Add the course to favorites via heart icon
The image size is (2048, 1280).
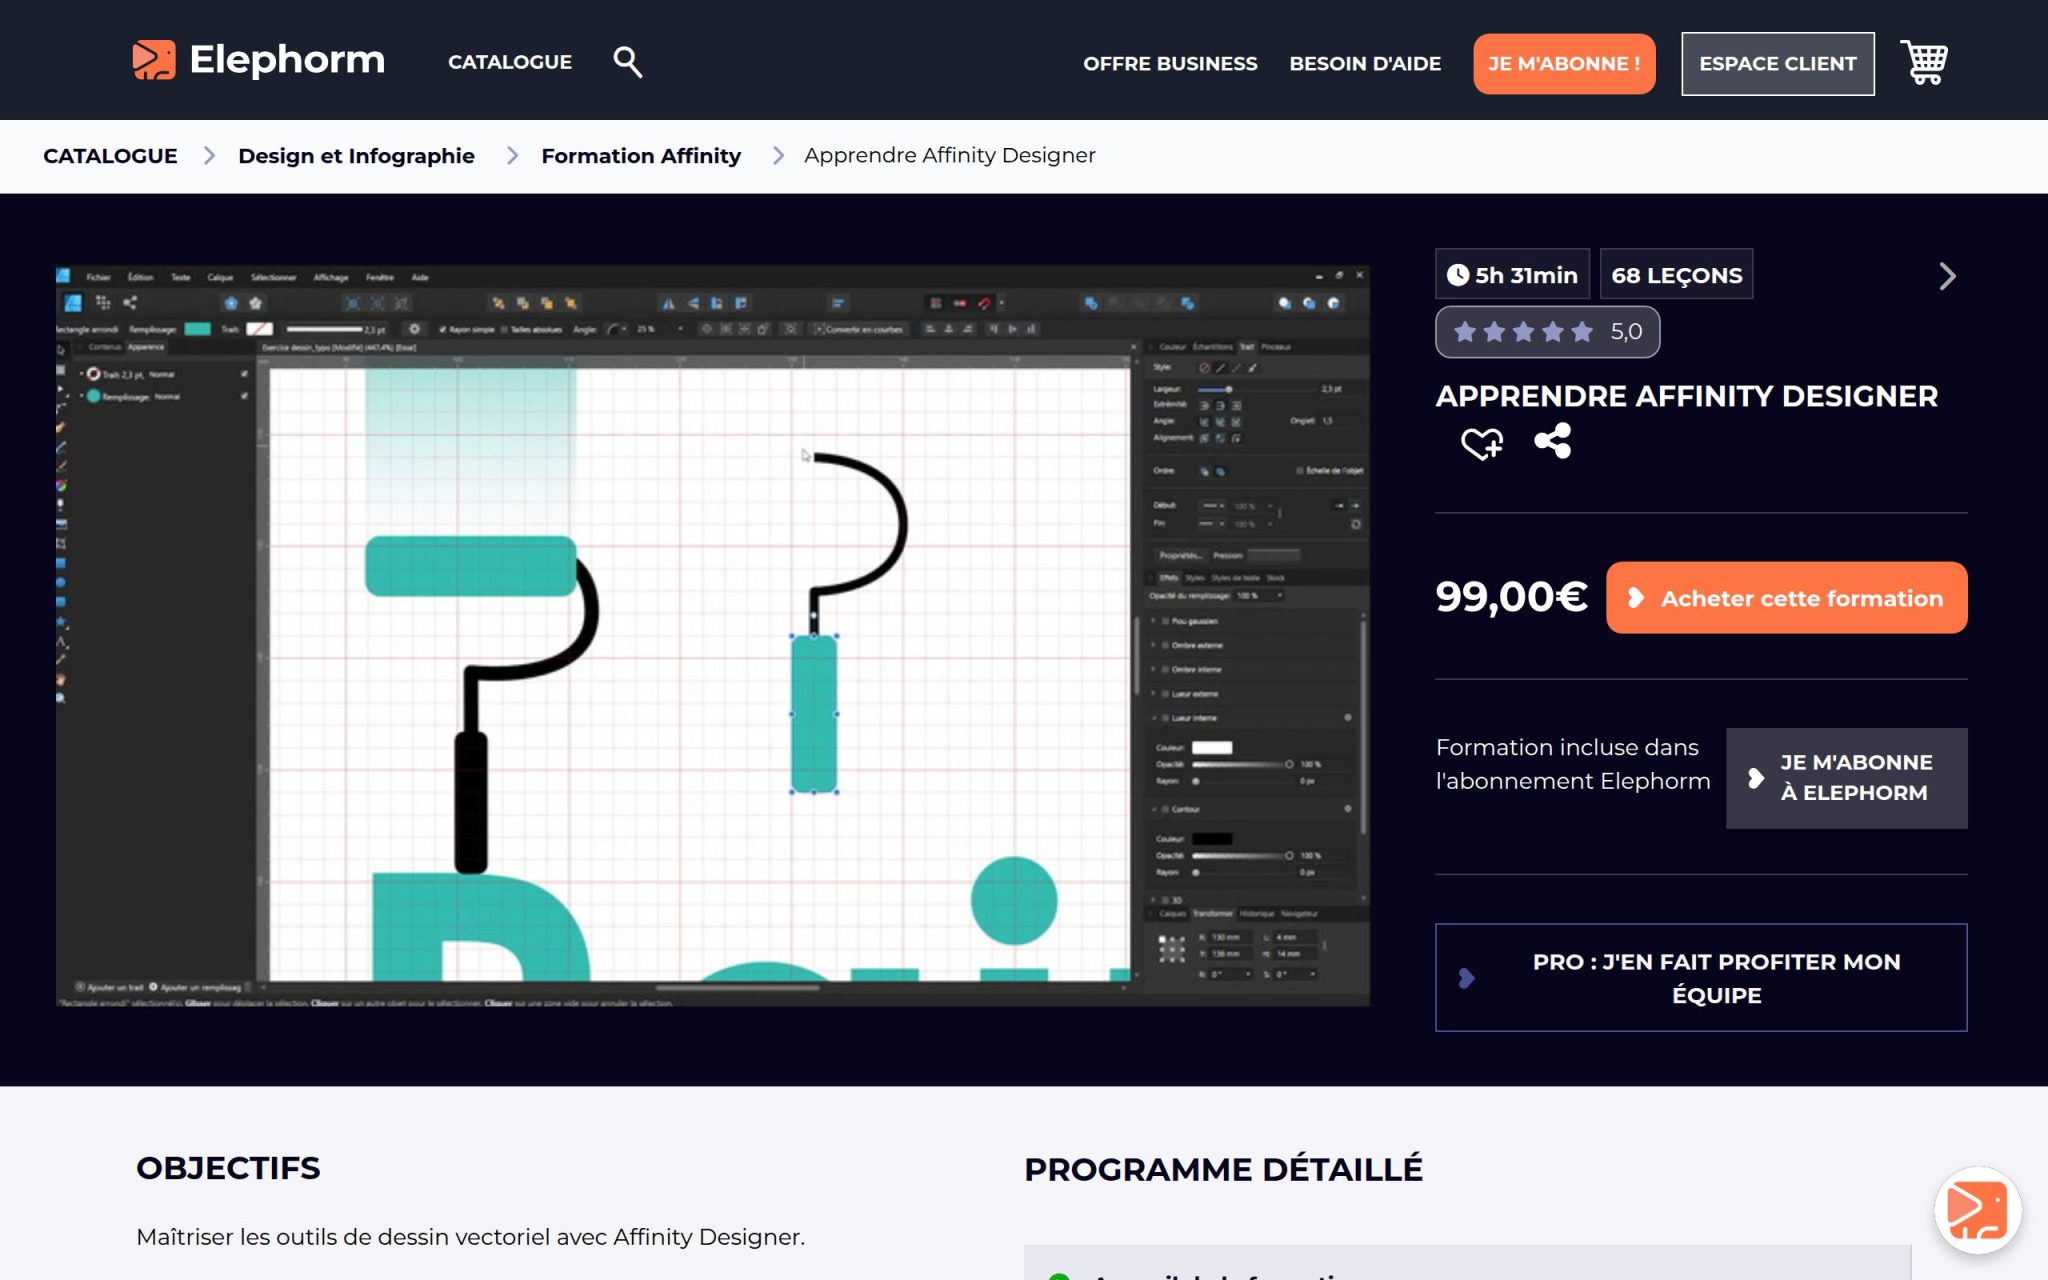pyautogui.click(x=1482, y=442)
